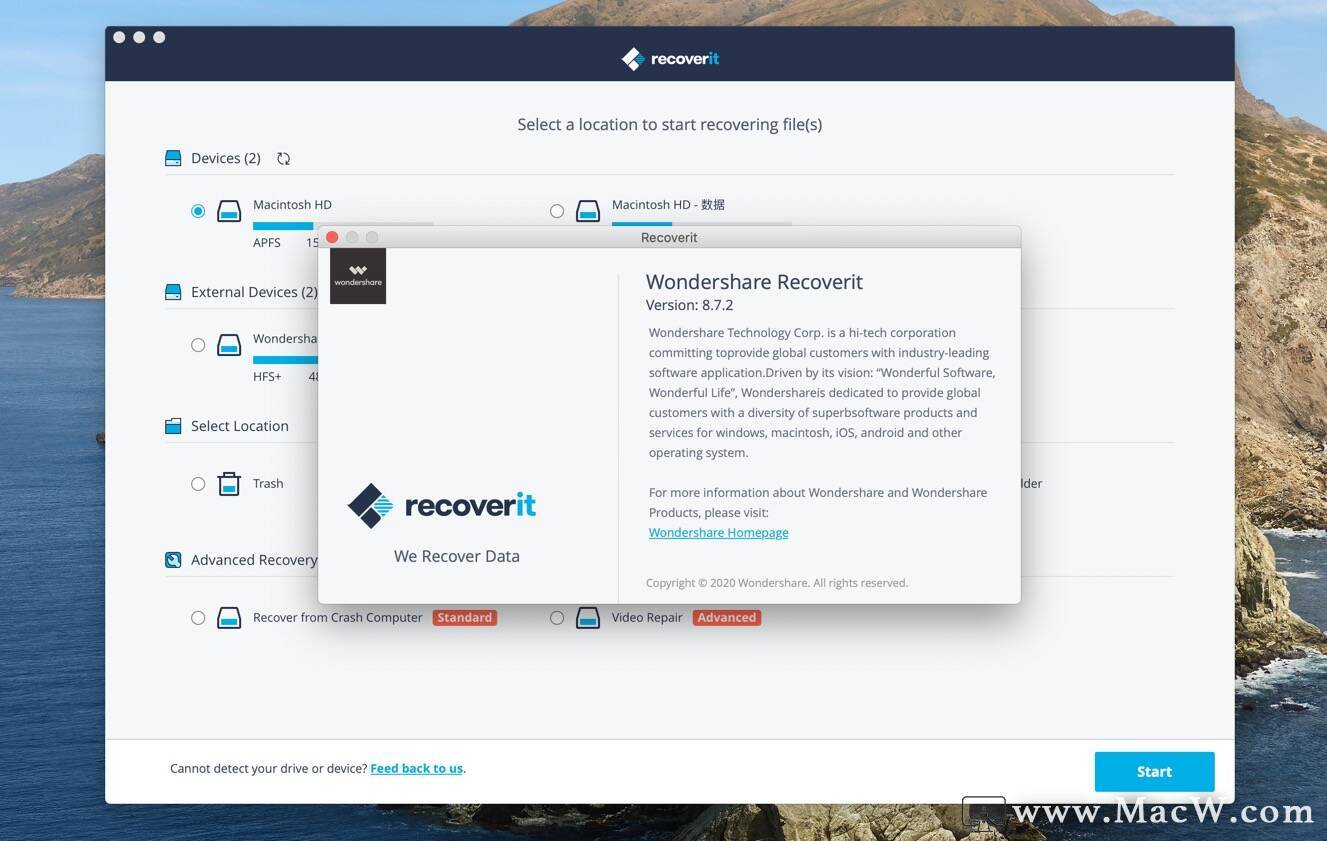Select Recover from Crash Computer radio button
The image size is (1327, 841).
(198, 618)
